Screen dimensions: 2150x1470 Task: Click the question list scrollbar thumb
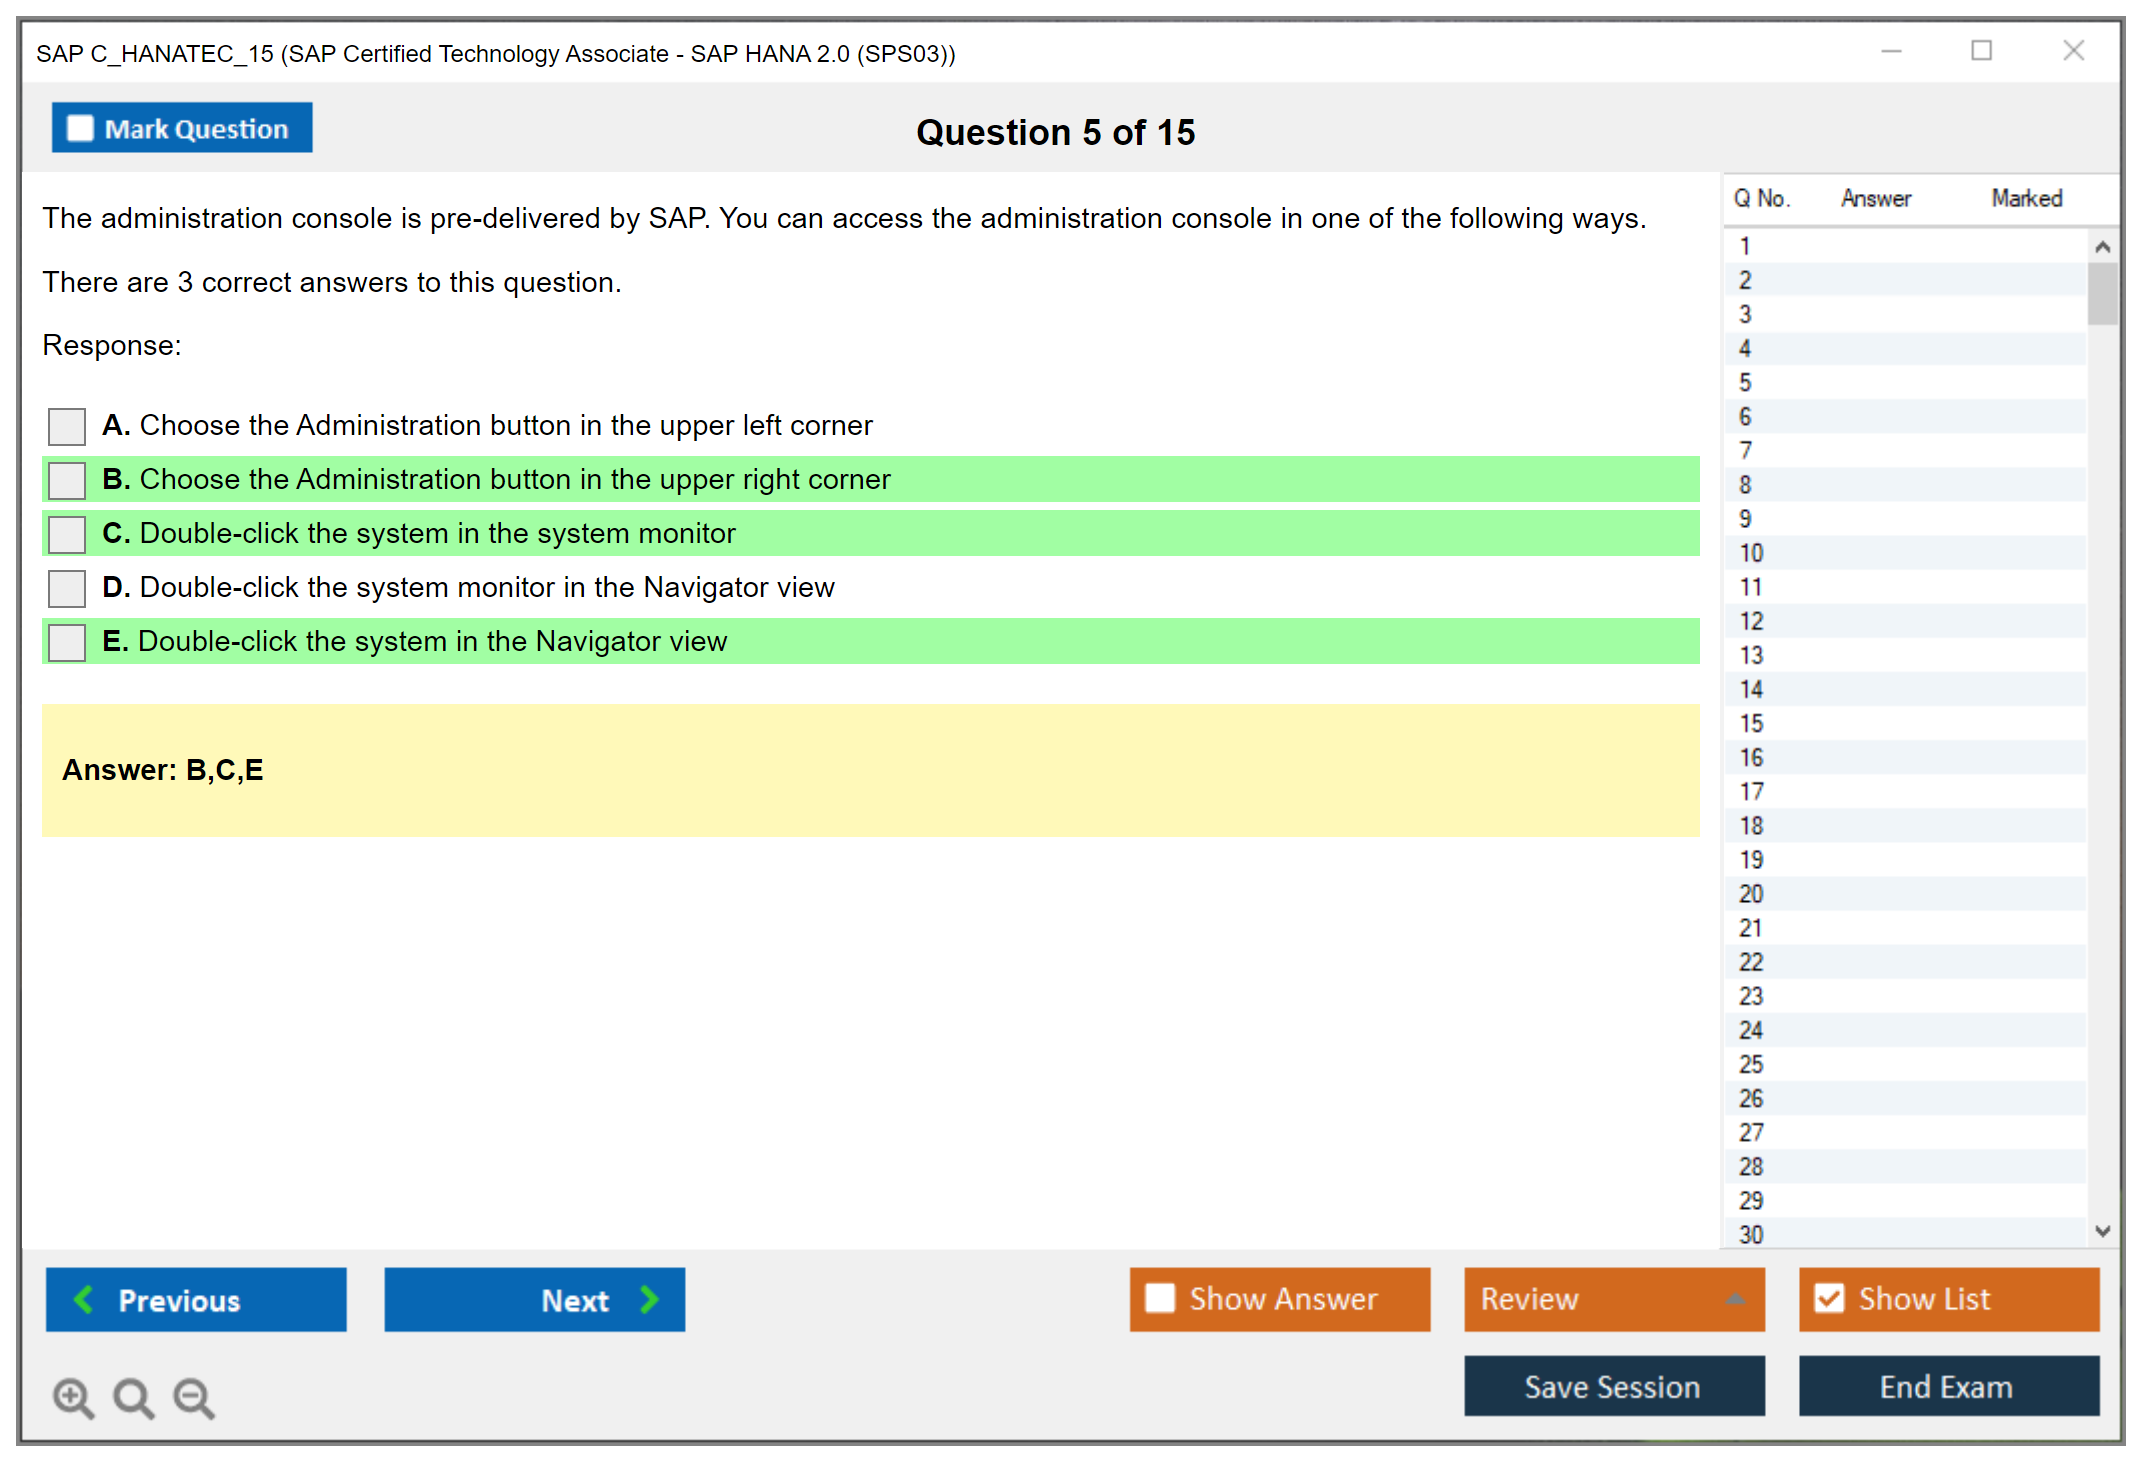2102,293
